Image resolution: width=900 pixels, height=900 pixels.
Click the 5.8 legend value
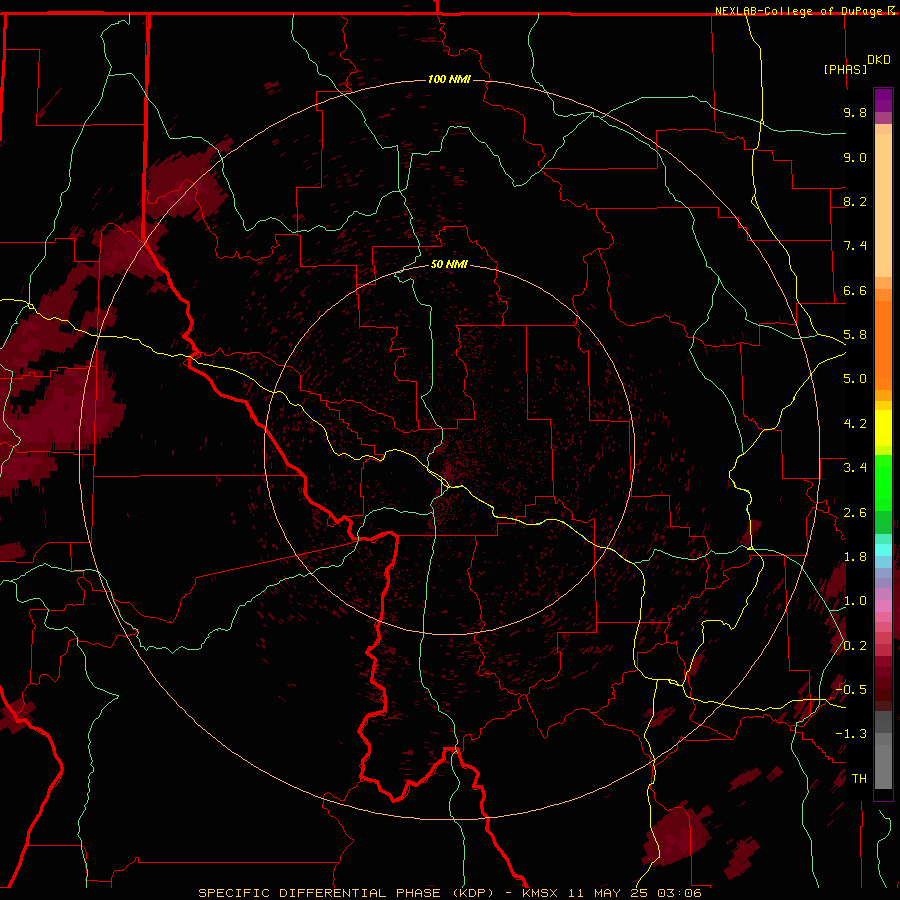[855, 335]
